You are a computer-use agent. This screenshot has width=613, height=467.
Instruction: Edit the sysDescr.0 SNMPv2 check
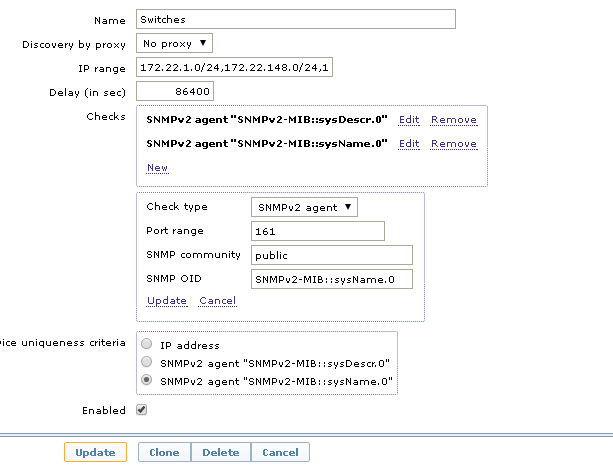pos(409,120)
